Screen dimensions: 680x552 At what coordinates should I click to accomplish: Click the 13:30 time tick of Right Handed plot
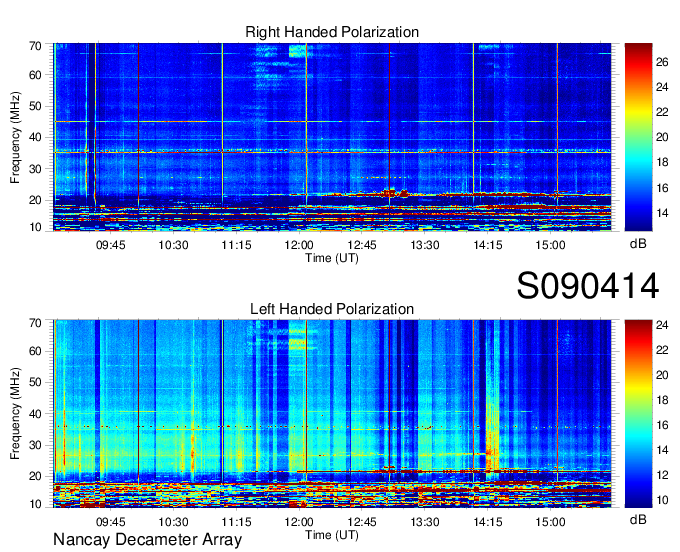[425, 245]
